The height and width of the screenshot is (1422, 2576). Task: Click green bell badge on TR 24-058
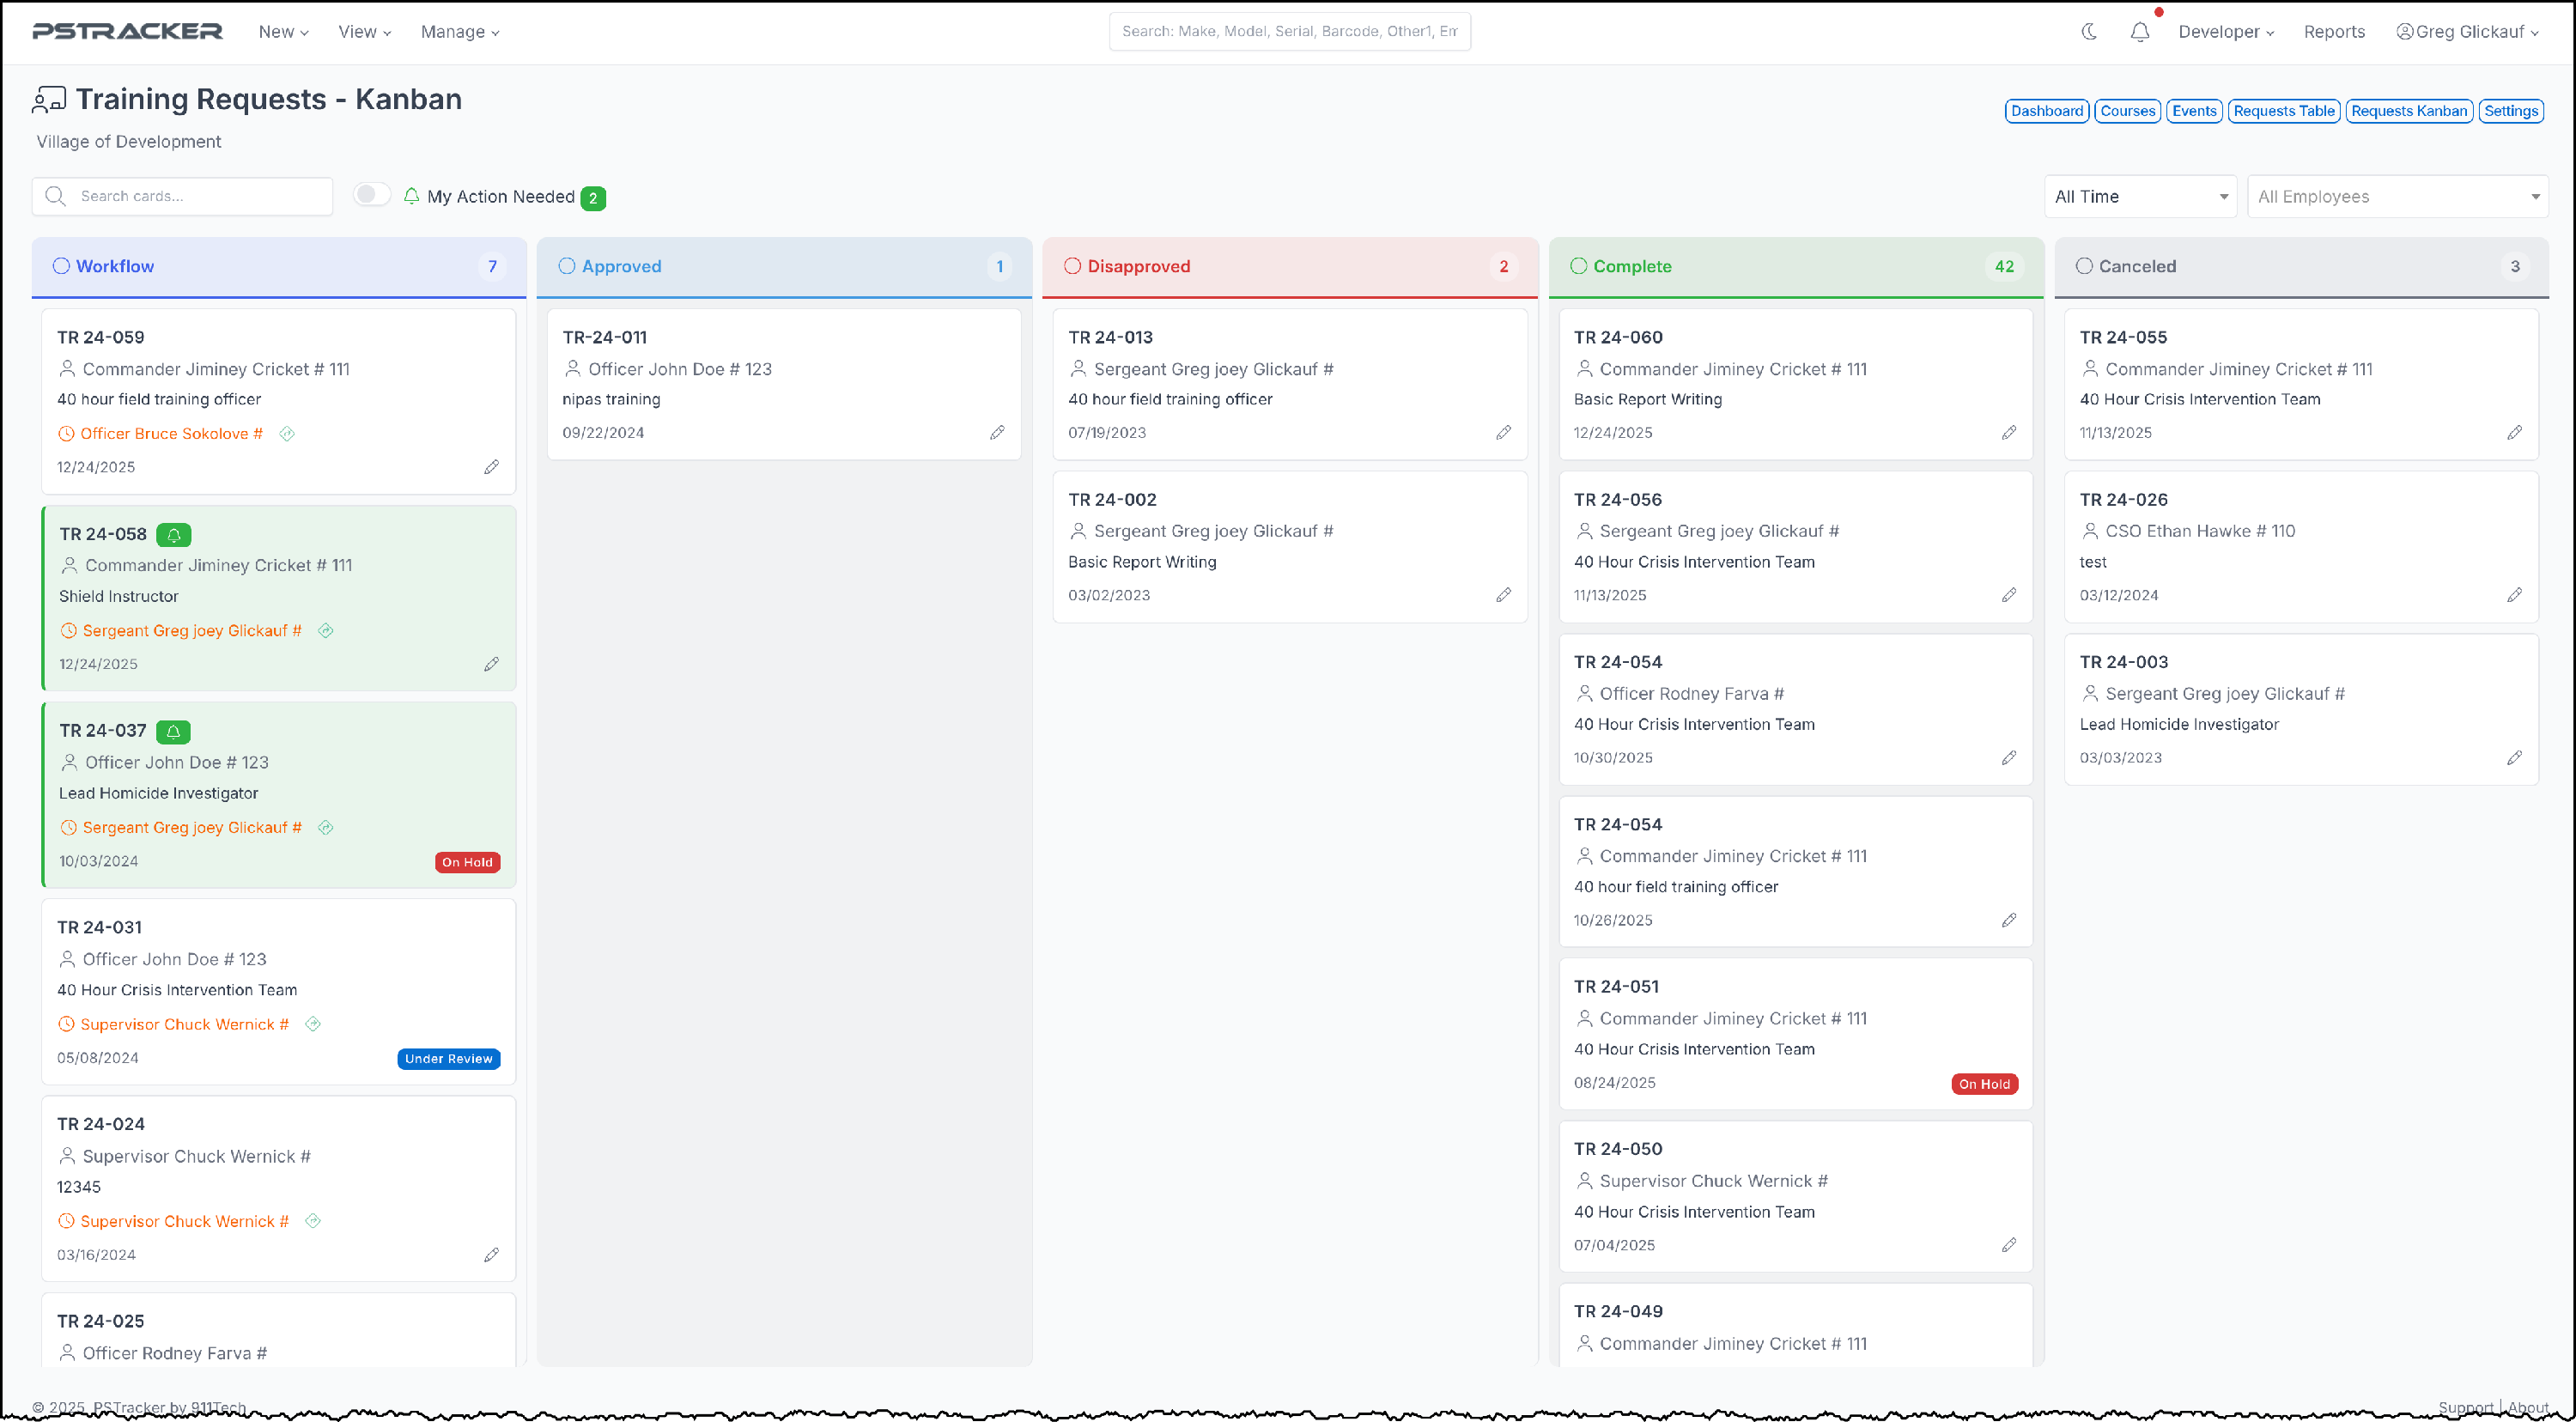[174, 535]
